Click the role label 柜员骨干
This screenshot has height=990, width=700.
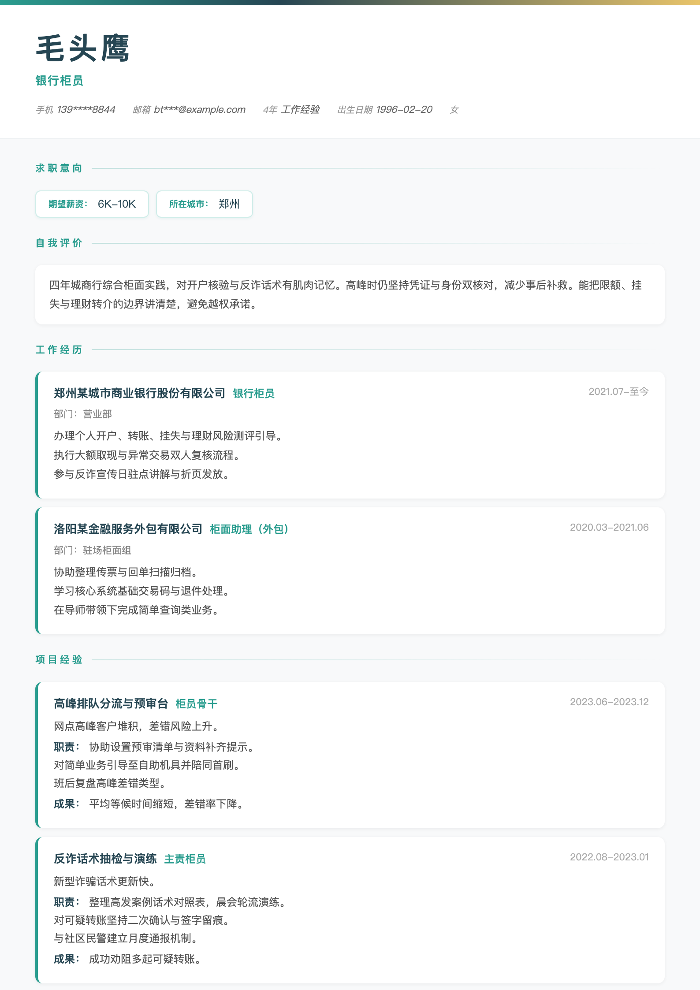196,703
